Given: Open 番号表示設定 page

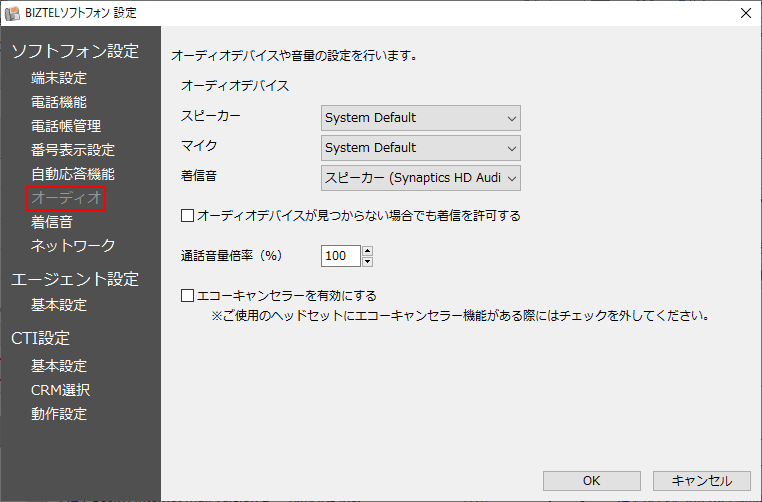Looking at the screenshot, I should pyautogui.click(x=72, y=150).
